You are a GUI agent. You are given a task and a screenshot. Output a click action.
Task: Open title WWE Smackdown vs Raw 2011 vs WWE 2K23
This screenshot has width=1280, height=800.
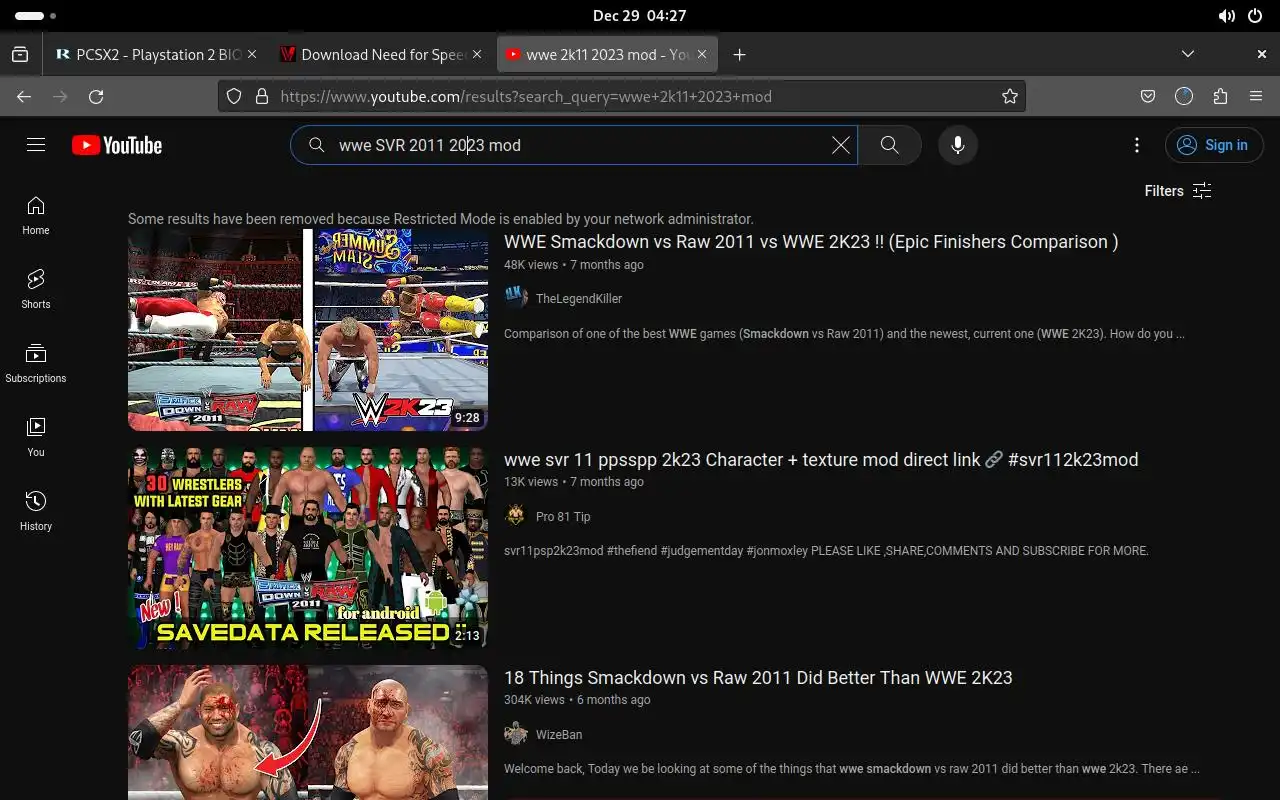point(811,242)
